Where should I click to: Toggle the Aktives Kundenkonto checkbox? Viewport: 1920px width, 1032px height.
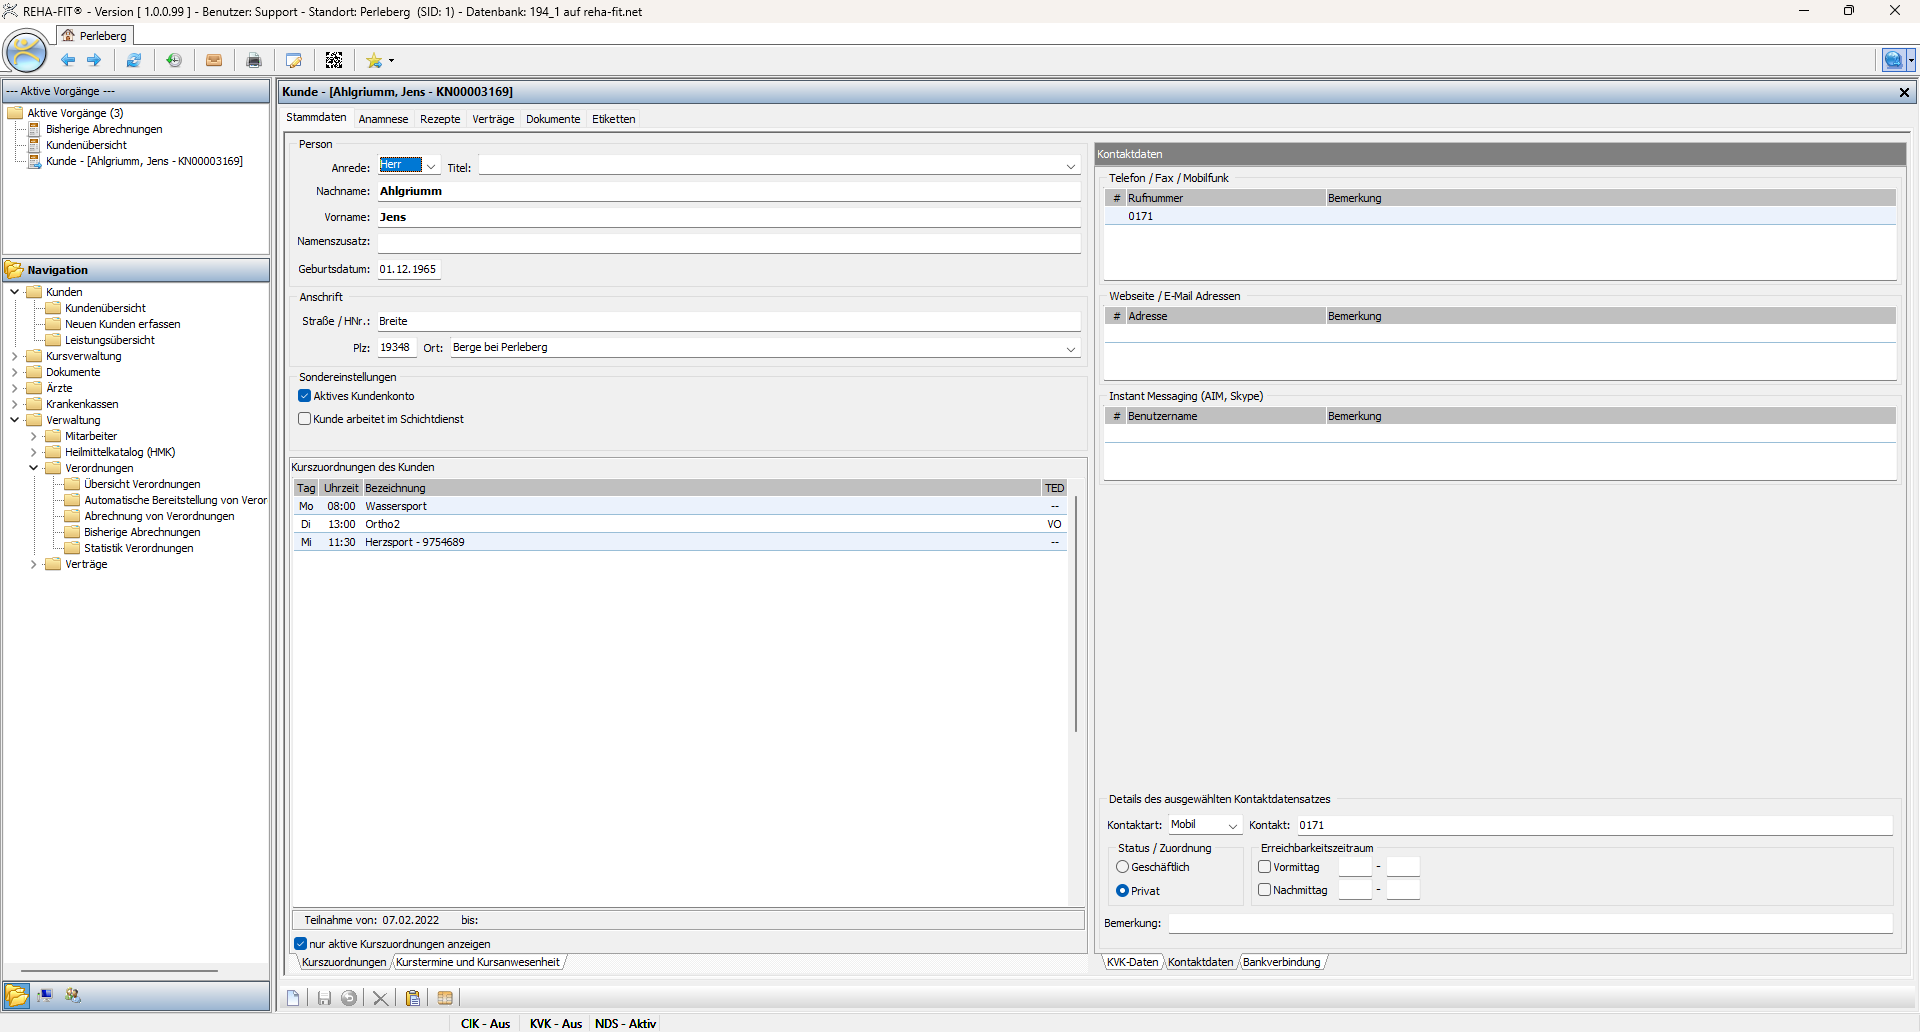tap(304, 396)
